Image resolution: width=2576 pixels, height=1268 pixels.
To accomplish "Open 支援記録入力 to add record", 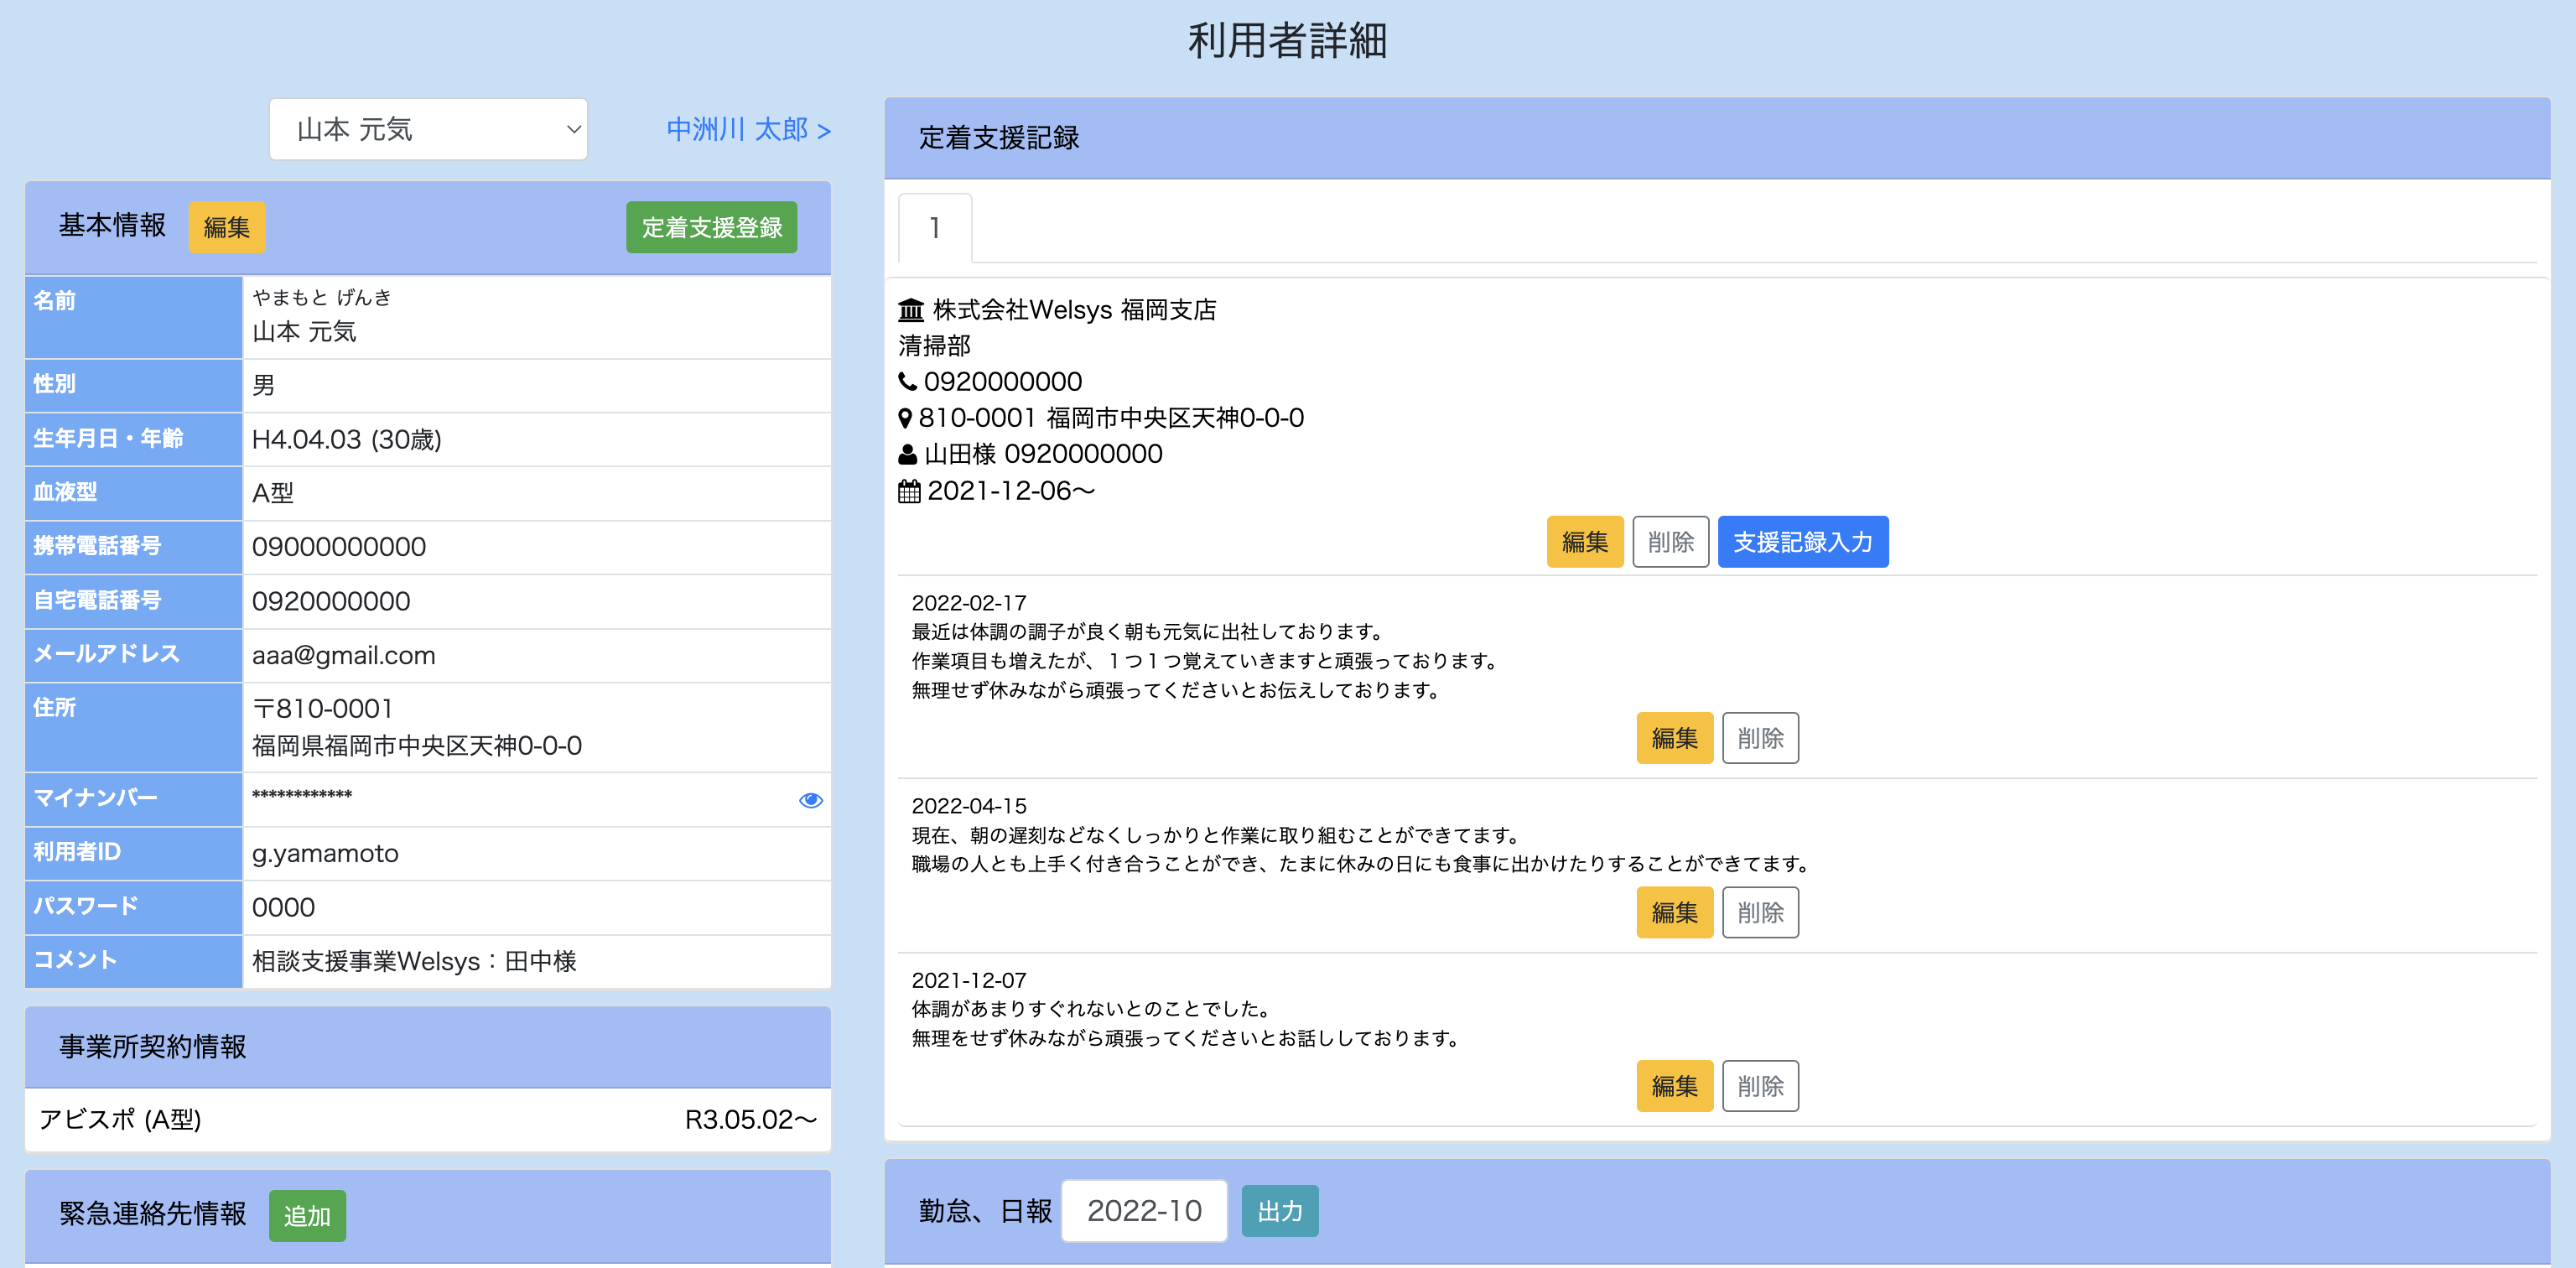I will tap(1802, 542).
